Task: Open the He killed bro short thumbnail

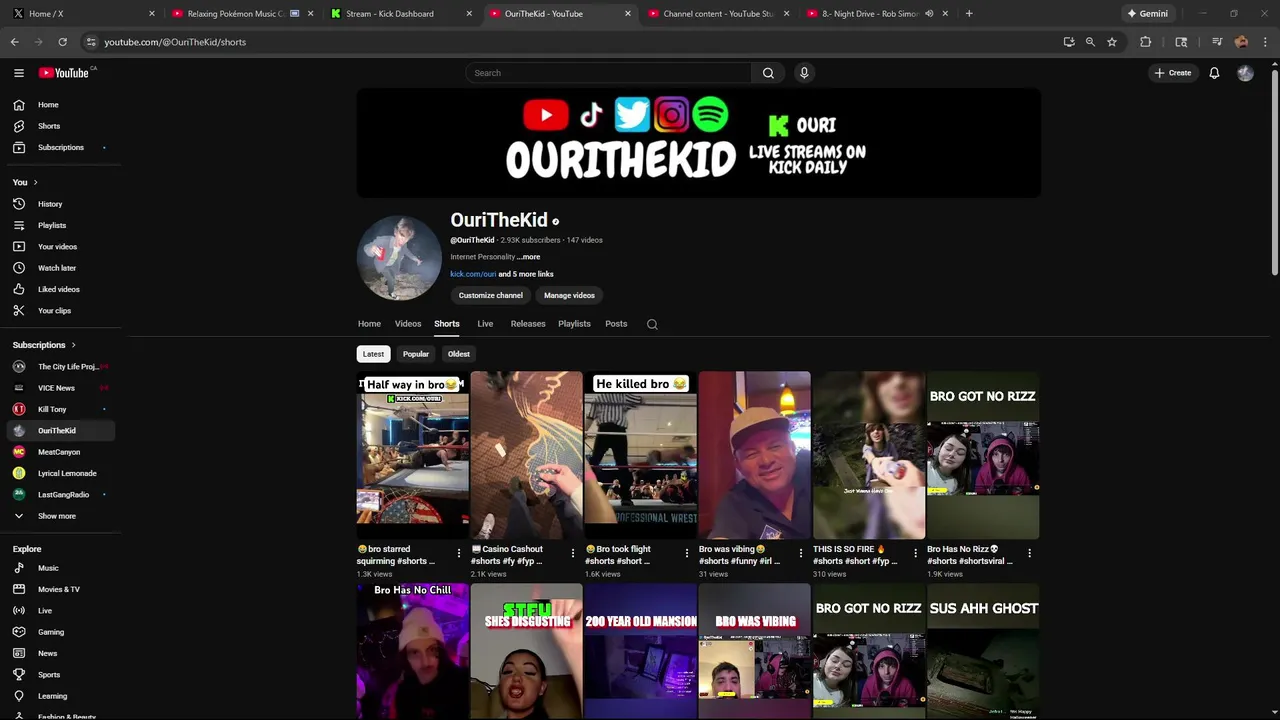Action: coord(641,455)
